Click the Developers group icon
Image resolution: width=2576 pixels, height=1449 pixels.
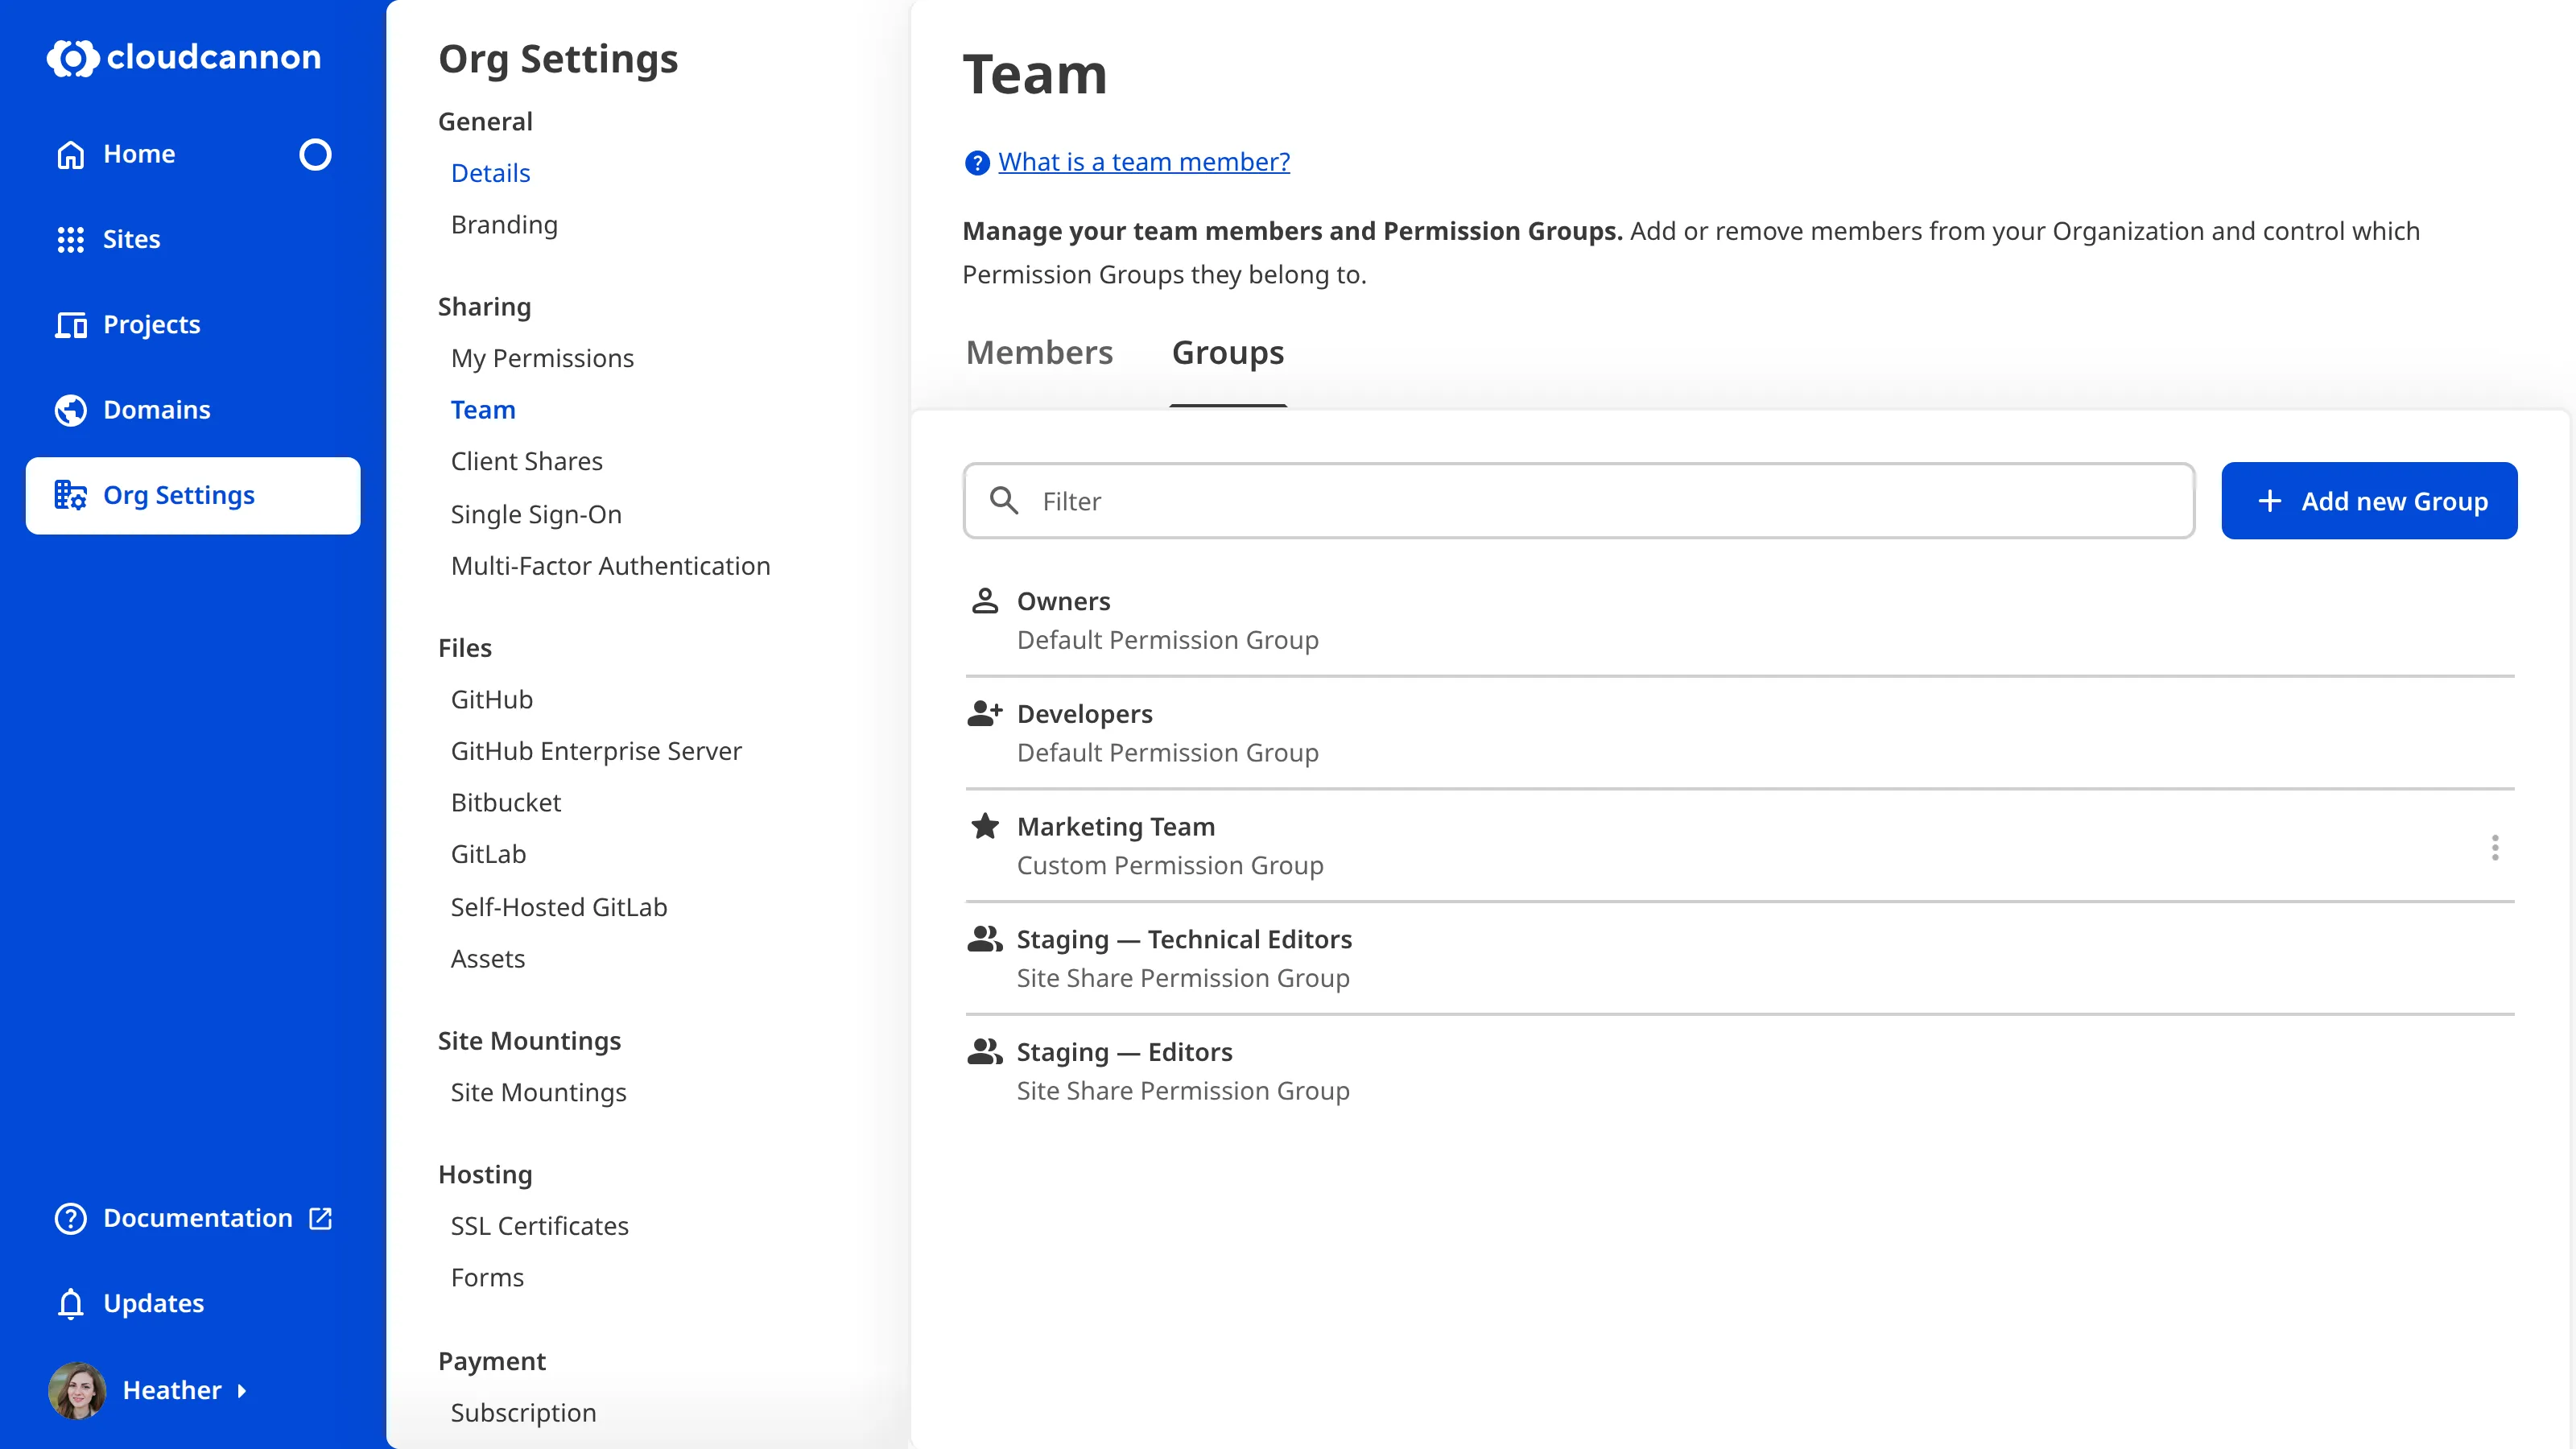coord(985,713)
